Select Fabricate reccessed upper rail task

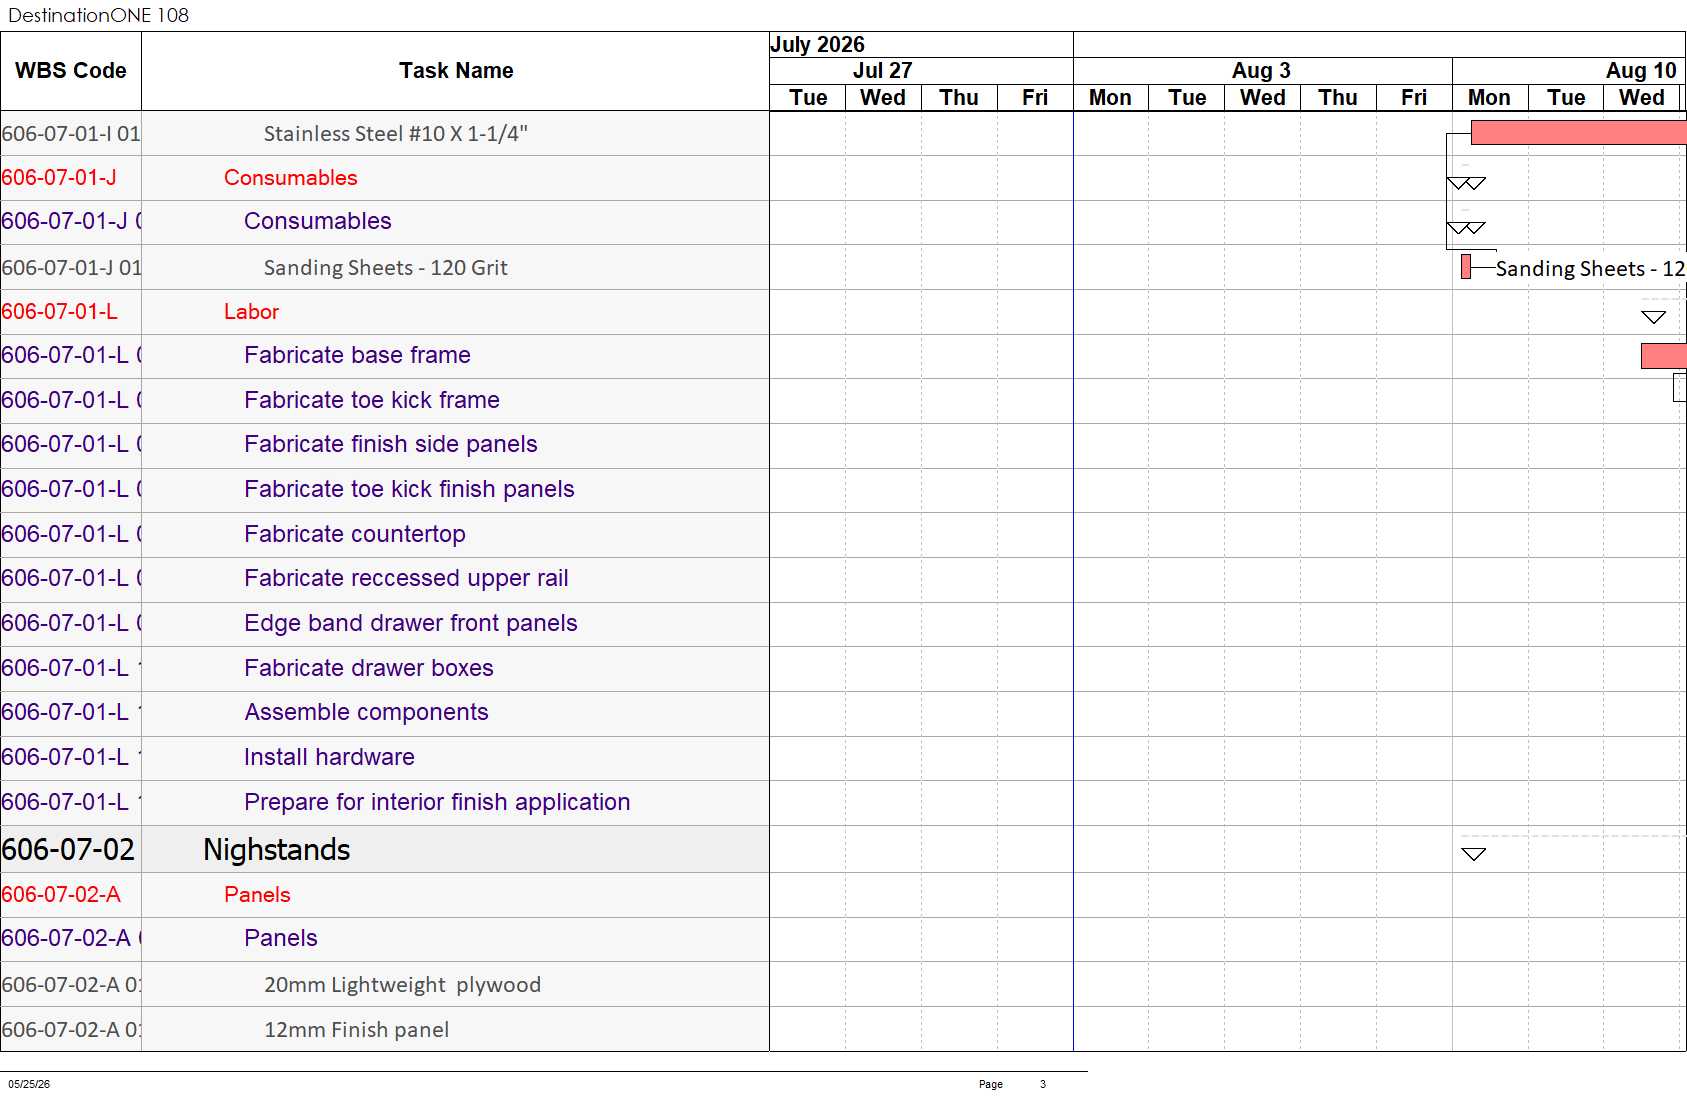(x=406, y=578)
